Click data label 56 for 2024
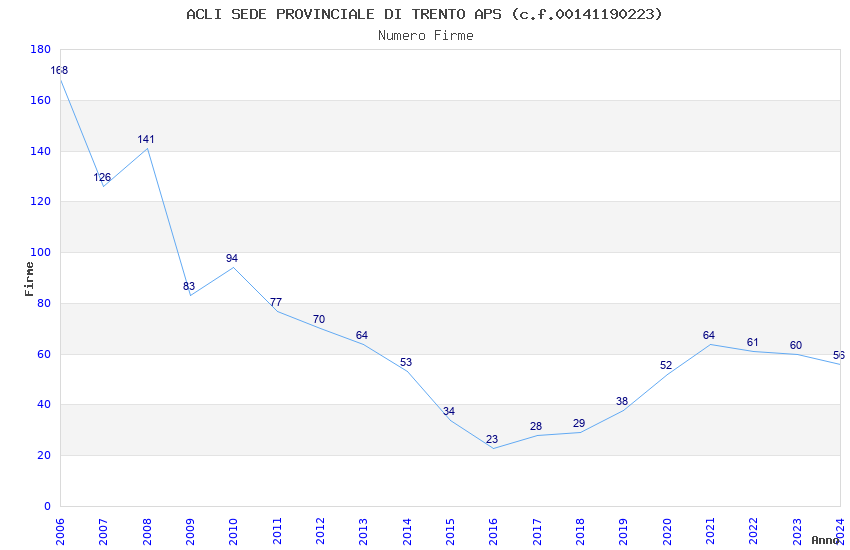Viewport: 850px width, 550px height. click(839, 355)
